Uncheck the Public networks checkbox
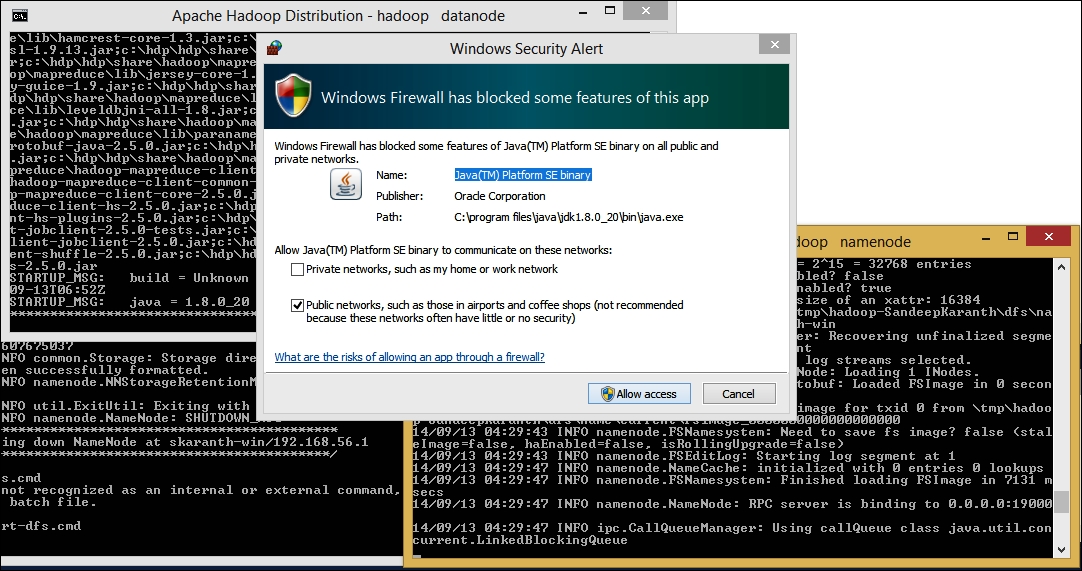 click(x=297, y=305)
